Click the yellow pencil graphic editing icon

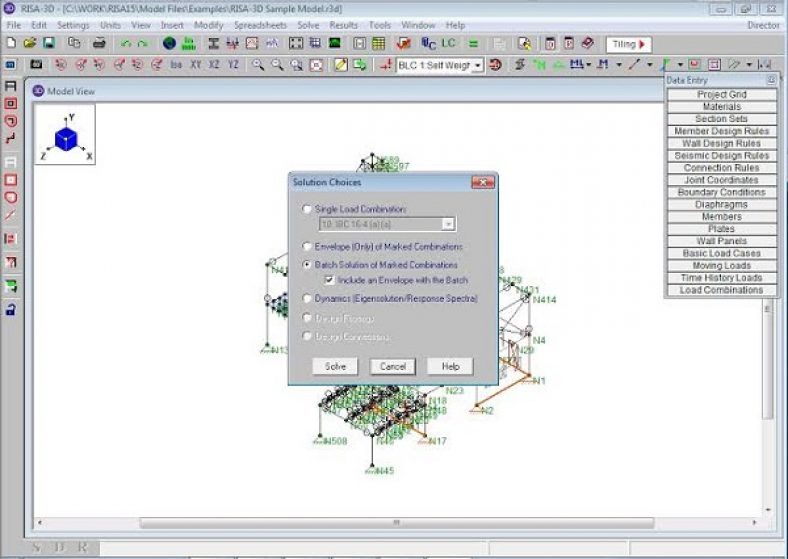[x=341, y=65]
